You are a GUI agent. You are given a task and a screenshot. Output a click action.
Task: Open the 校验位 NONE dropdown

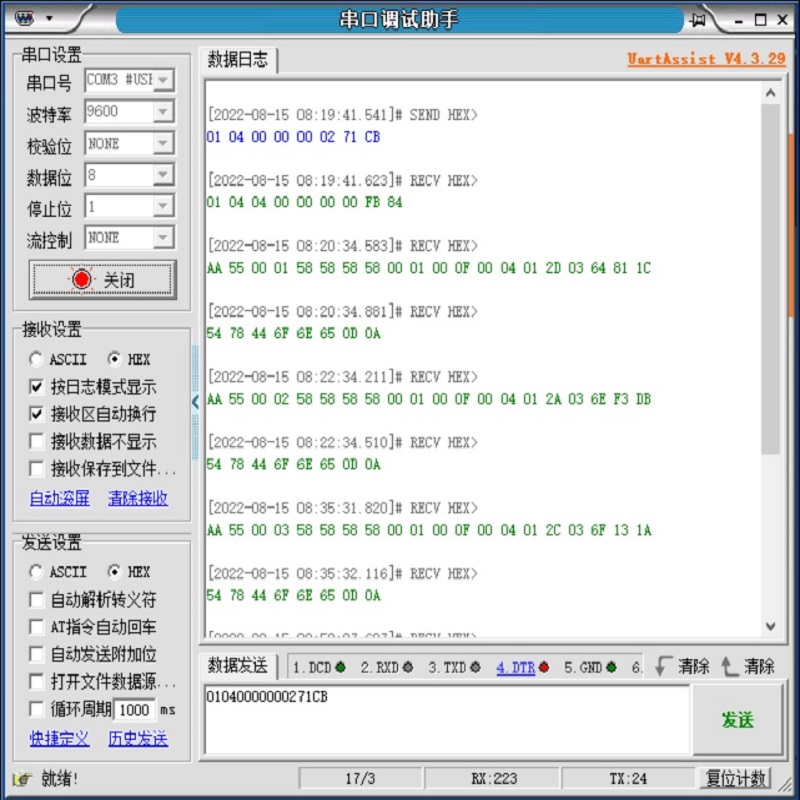point(163,143)
